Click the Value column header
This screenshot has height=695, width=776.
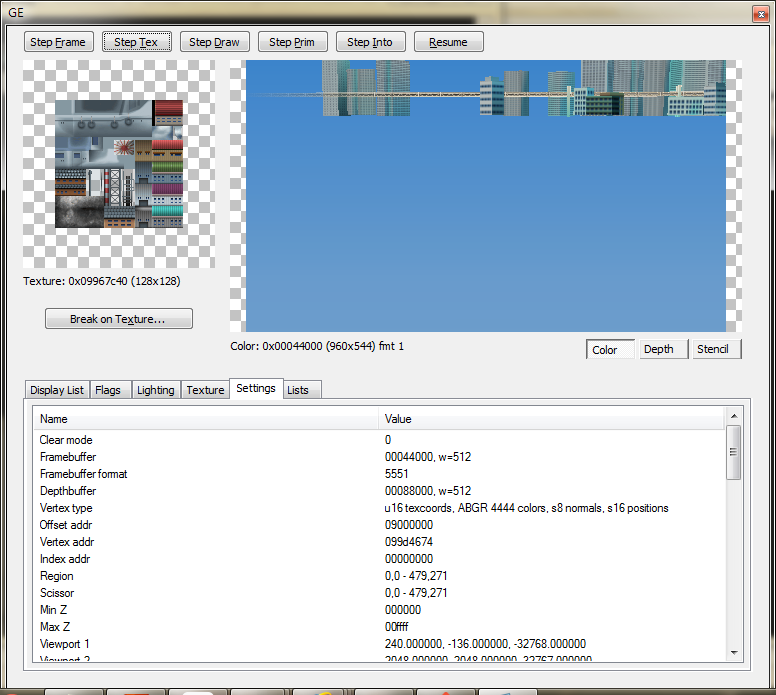click(x=398, y=419)
